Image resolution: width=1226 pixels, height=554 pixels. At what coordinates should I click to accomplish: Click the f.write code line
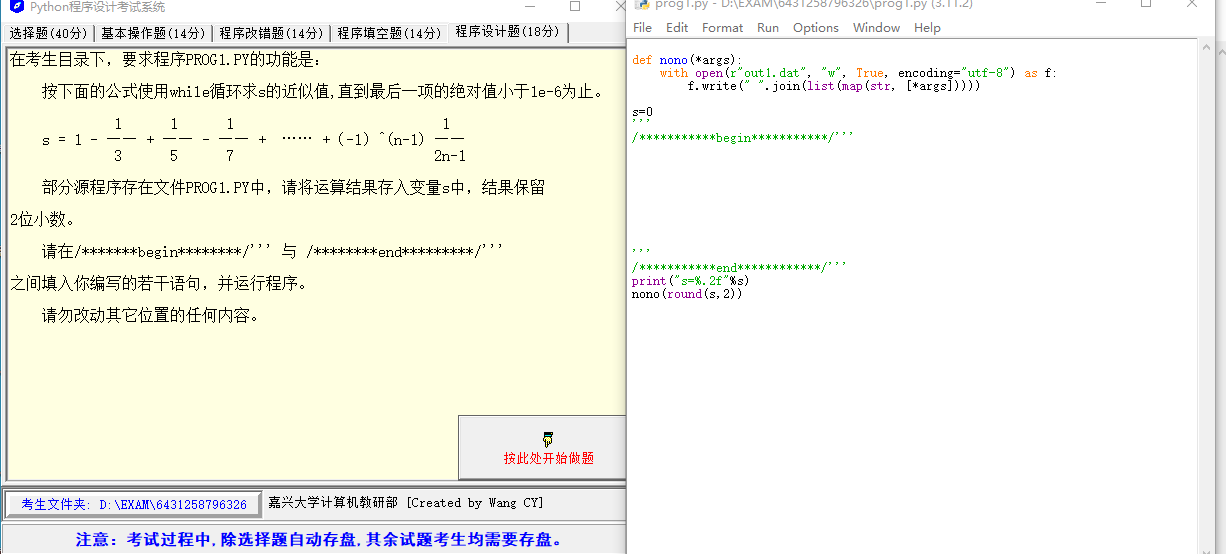833,86
